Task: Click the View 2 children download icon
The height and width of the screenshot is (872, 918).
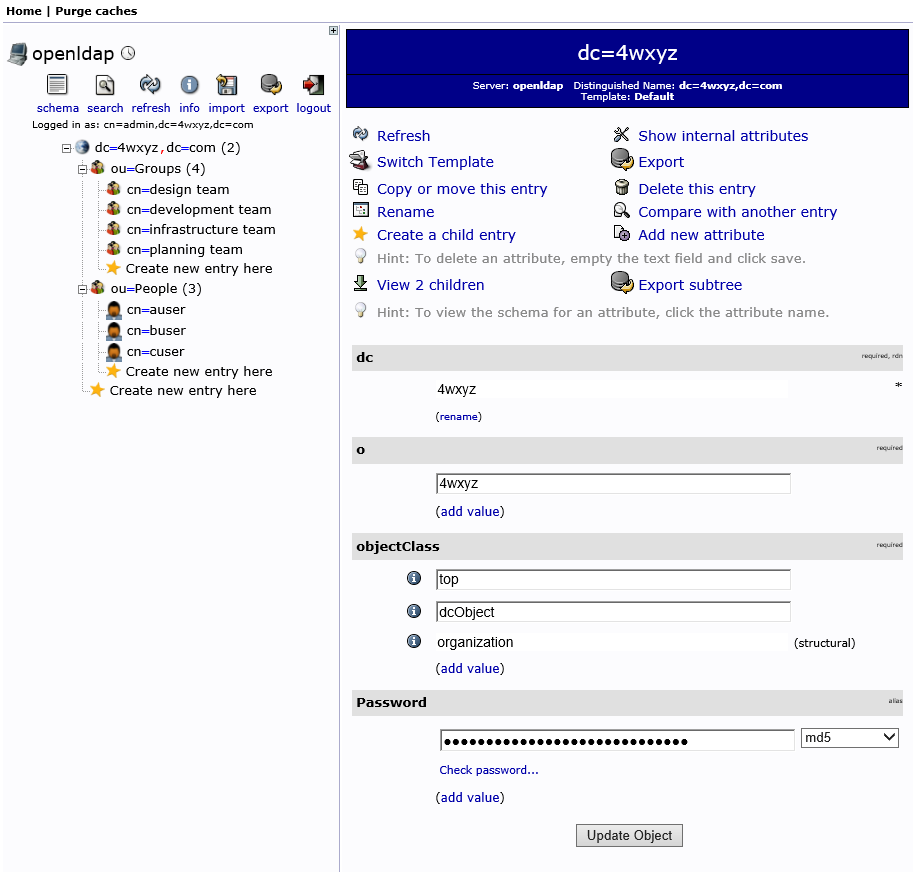Action: click(x=361, y=283)
